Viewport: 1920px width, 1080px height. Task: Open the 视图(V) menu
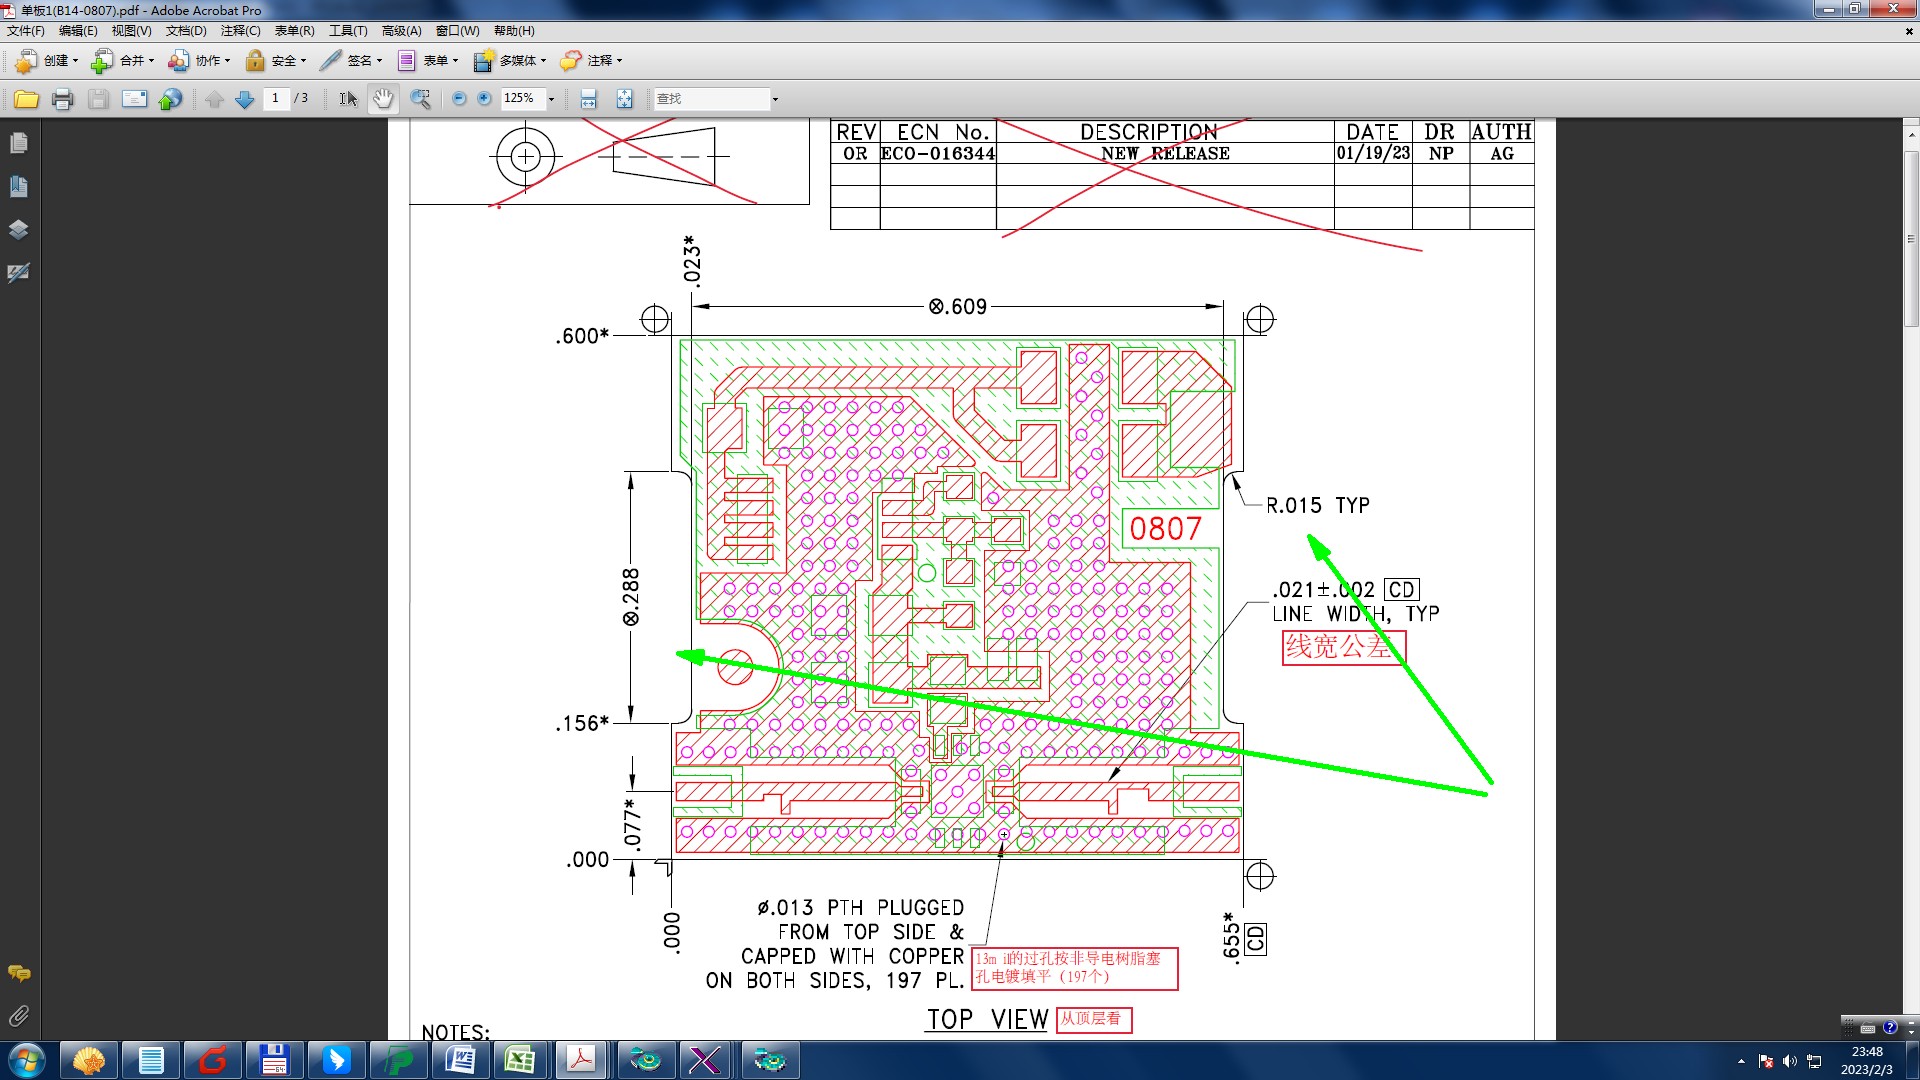(x=131, y=31)
